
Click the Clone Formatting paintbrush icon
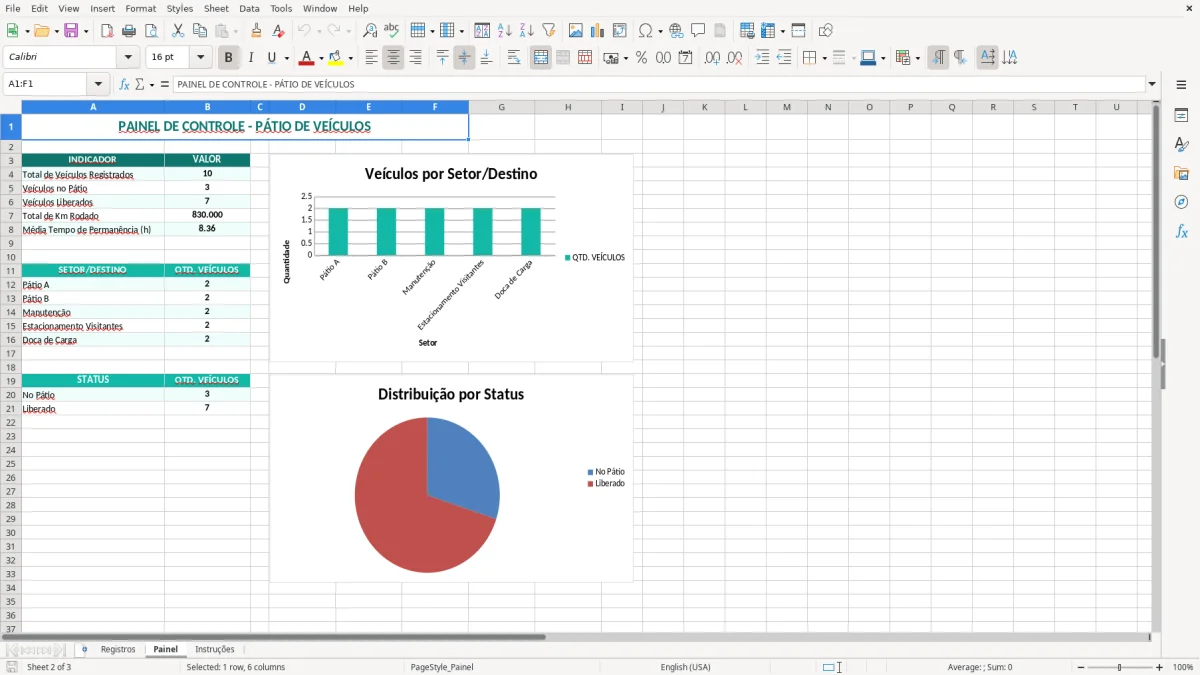[x=257, y=31]
